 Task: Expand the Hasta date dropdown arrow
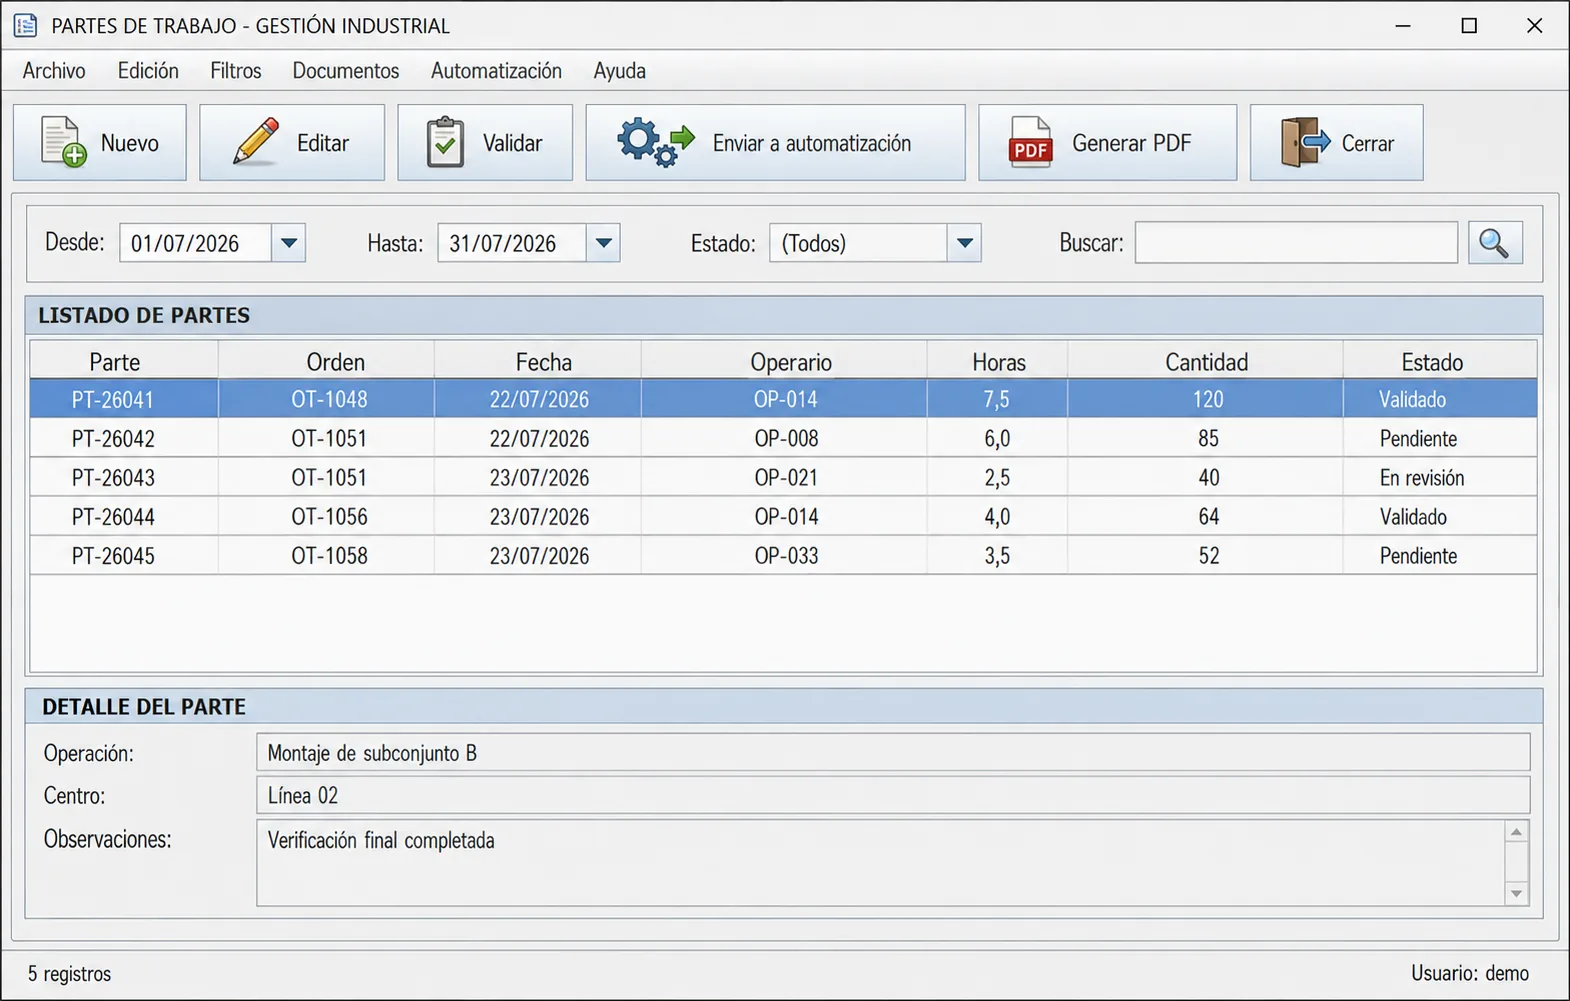[603, 243]
